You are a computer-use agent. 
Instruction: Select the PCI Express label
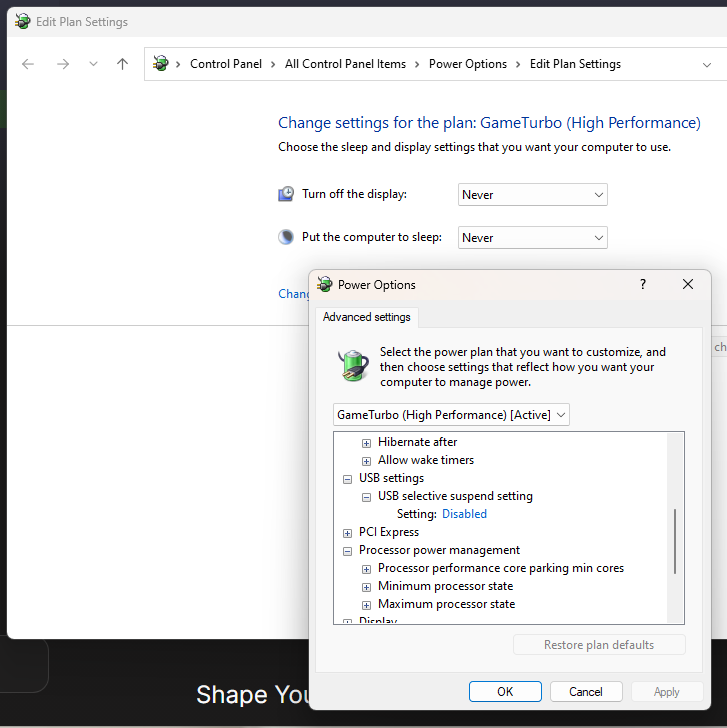[x=389, y=532]
